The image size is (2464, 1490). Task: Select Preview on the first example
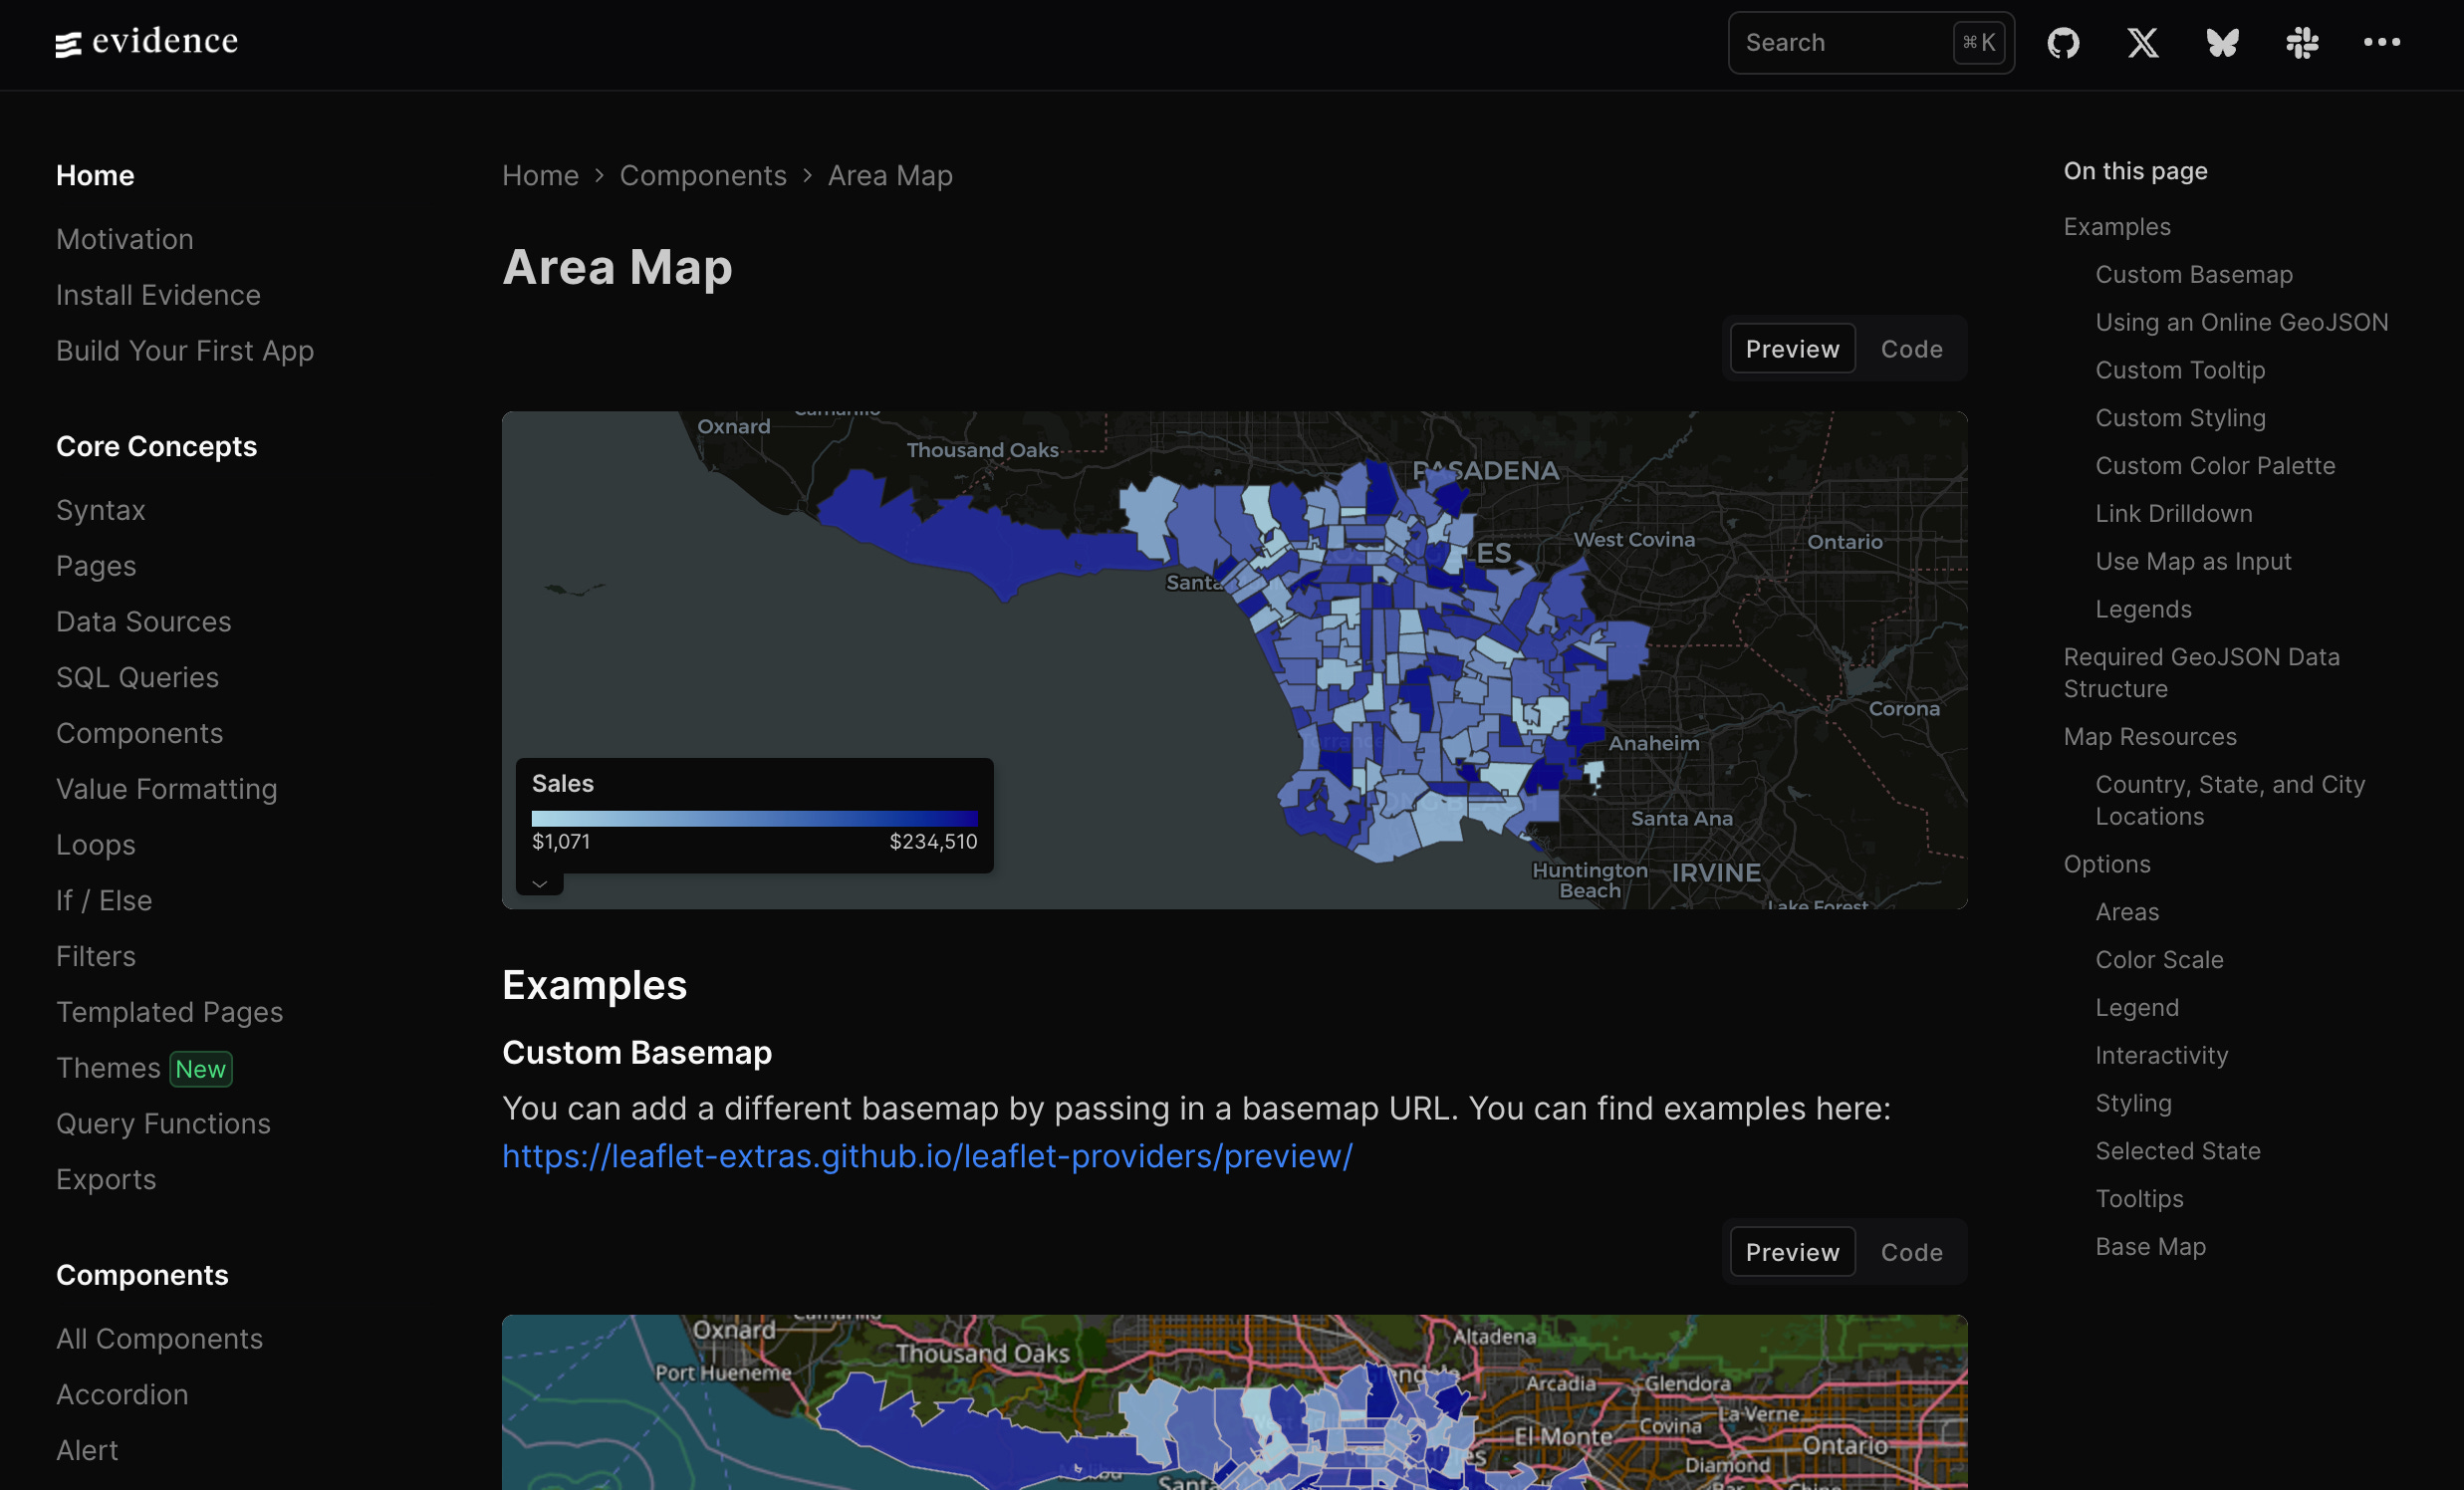1792,349
